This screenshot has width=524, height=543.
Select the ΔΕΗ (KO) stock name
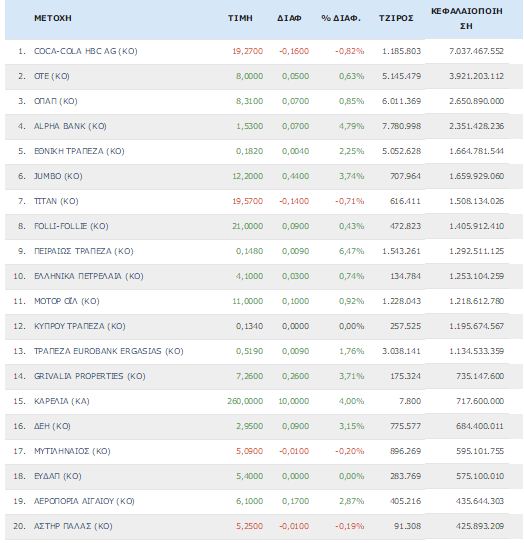point(52,426)
